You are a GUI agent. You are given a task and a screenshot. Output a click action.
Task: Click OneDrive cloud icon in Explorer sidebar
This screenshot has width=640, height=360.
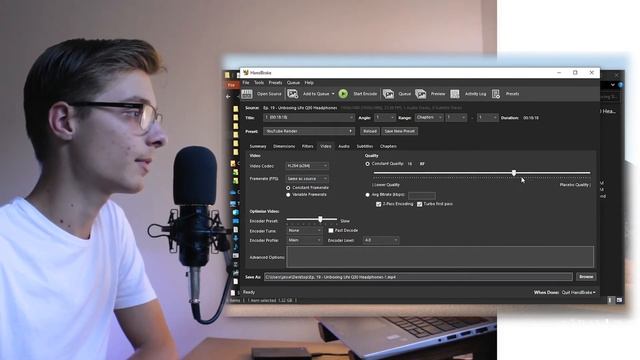pyautogui.click(x=233, y=191)
